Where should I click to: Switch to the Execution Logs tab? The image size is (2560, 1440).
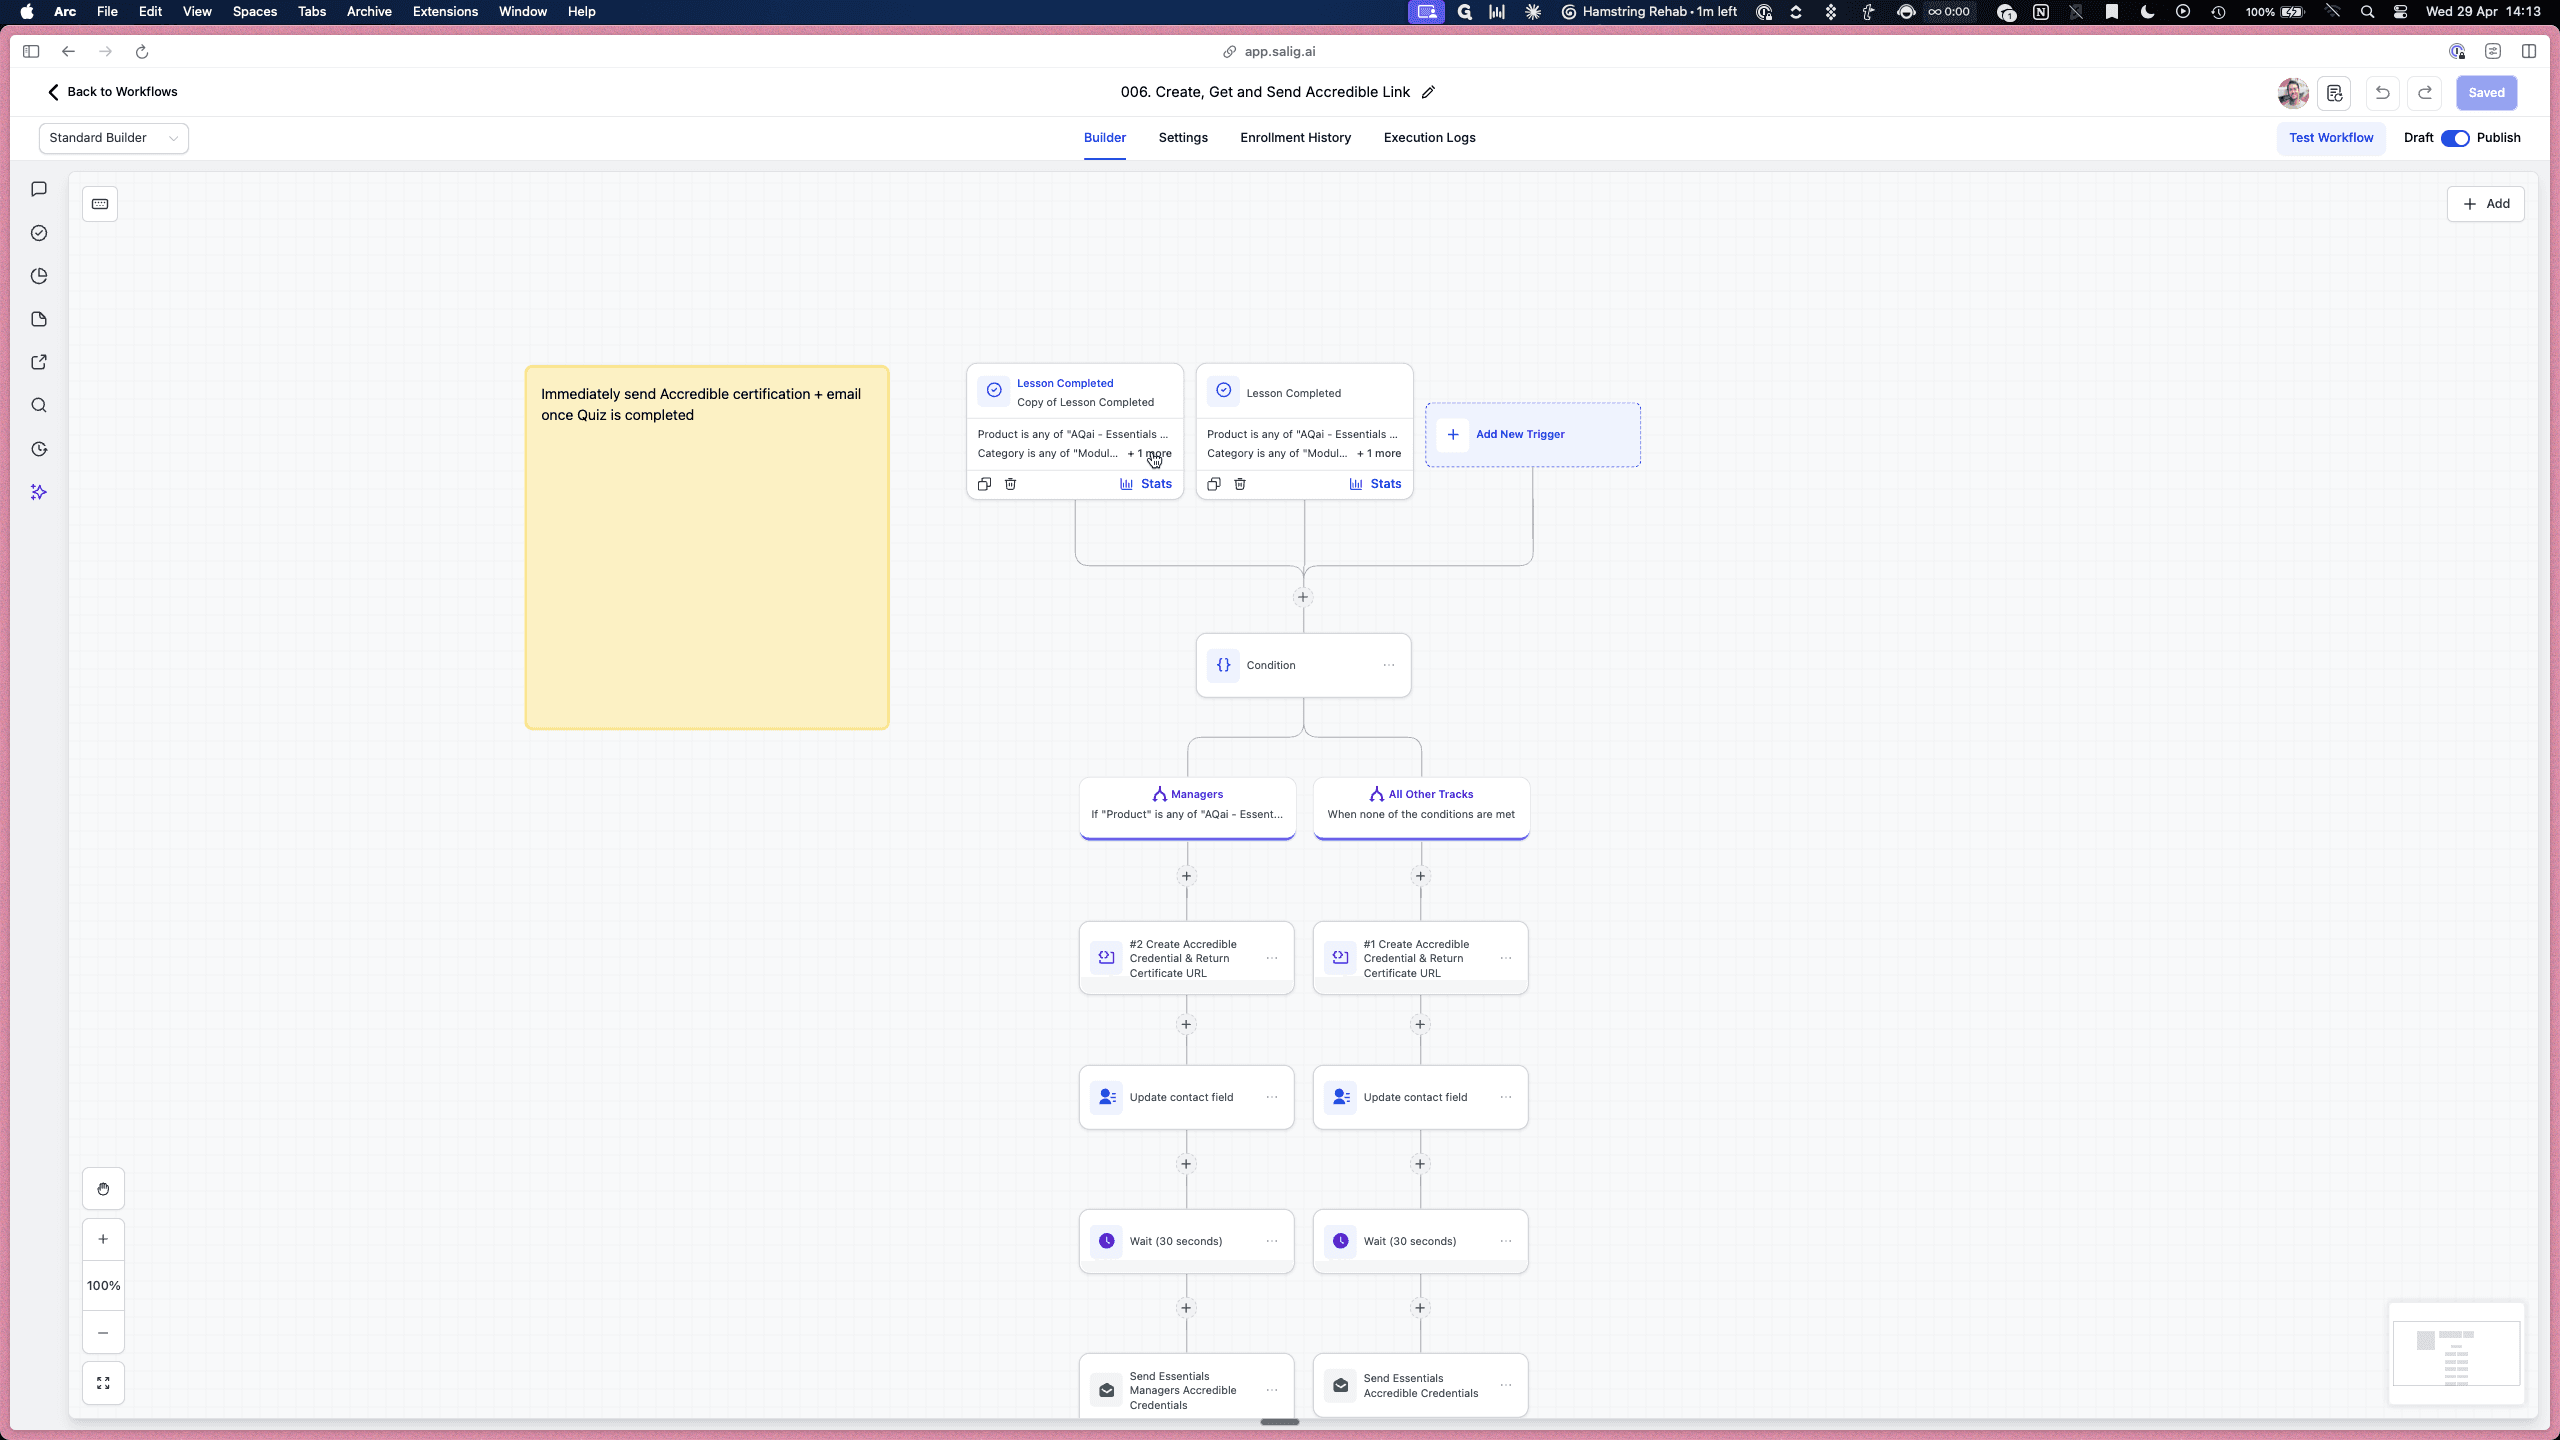tap(1430, 138)
